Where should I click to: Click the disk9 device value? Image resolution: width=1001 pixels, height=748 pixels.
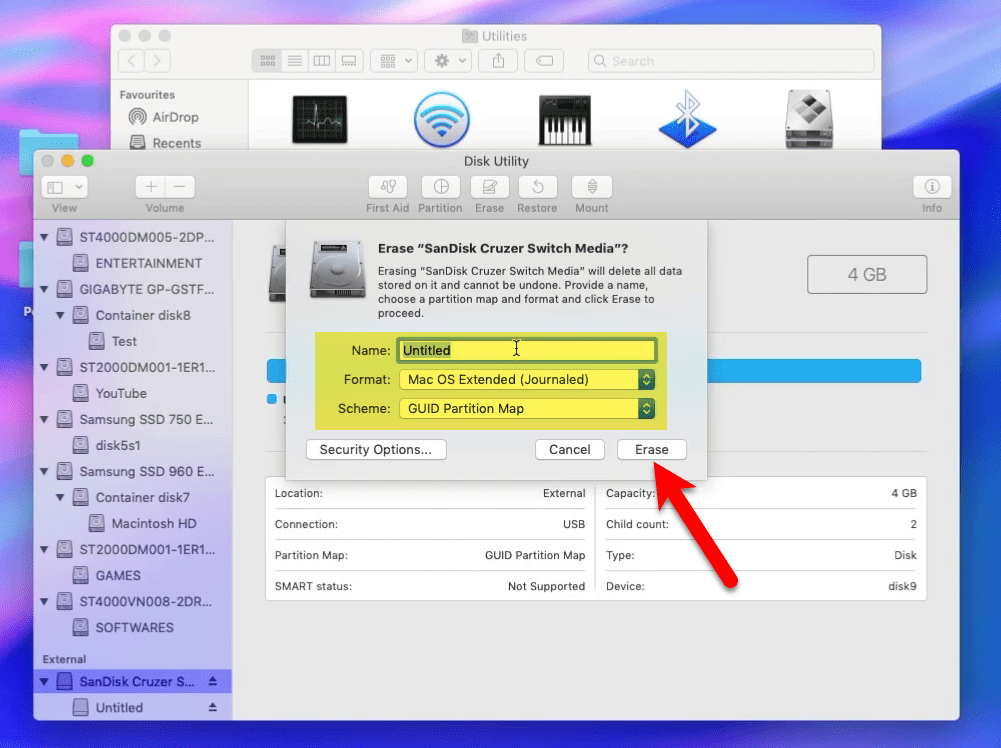coord(902,586)
